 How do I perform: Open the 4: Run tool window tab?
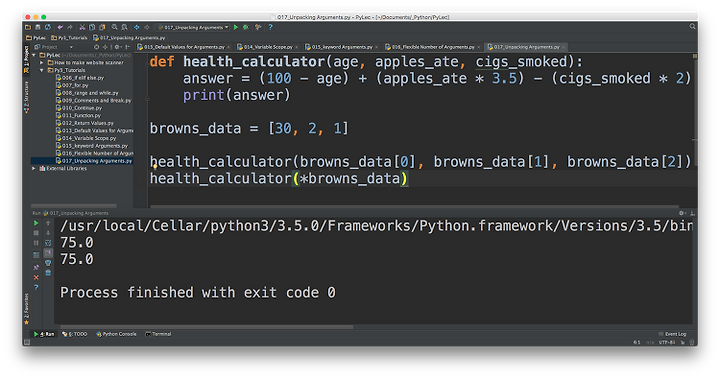coord(44,334)
